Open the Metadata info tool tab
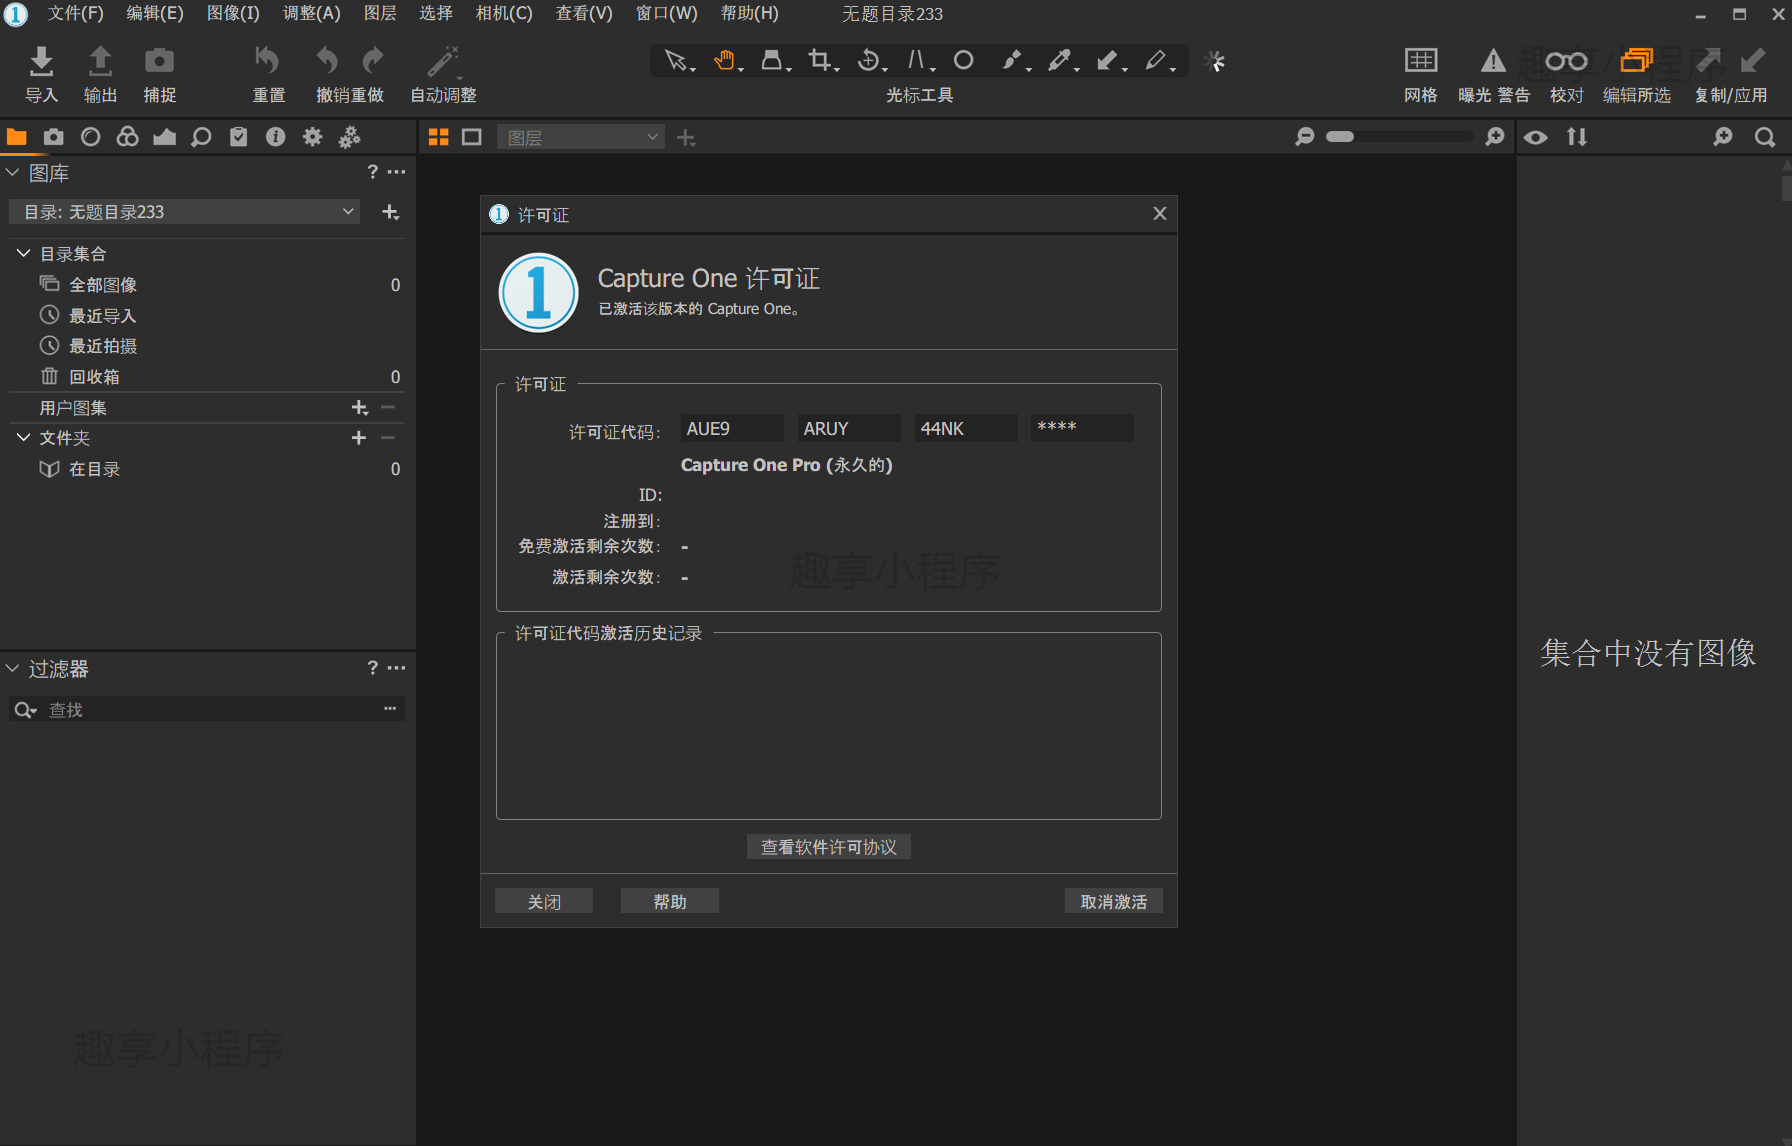Viewport: 1792px width, 1146px height. point(275,137)
